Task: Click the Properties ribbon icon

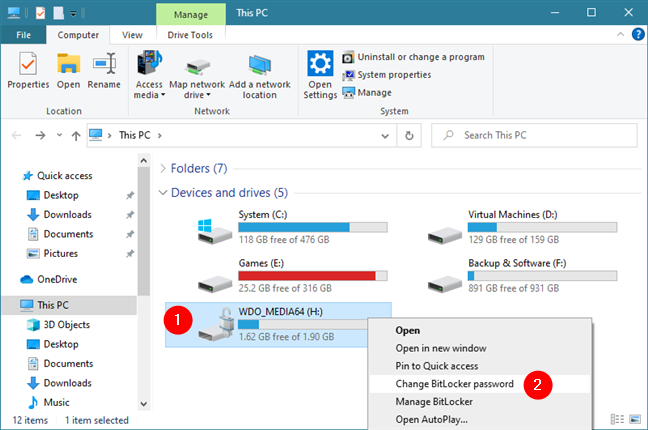Action: [x=28, y=64]
